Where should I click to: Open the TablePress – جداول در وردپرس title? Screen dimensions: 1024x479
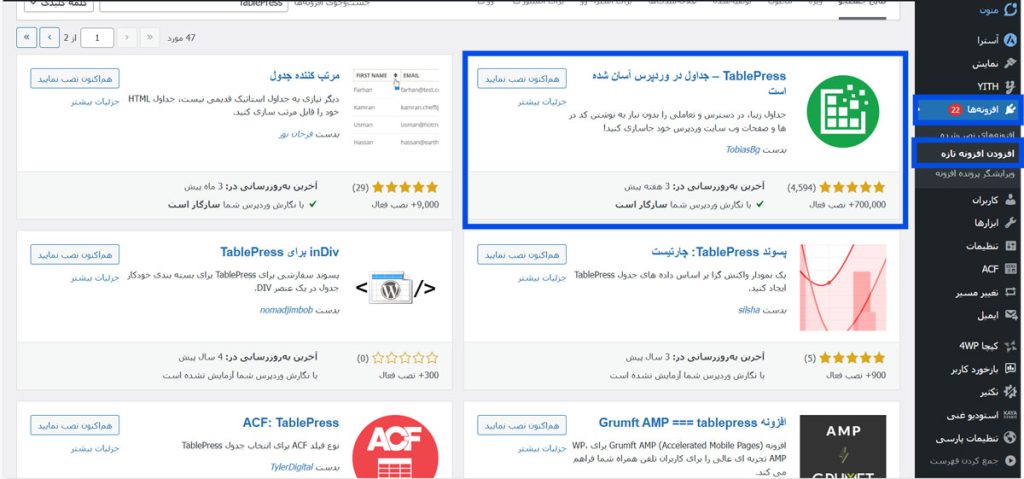(689, 84)
